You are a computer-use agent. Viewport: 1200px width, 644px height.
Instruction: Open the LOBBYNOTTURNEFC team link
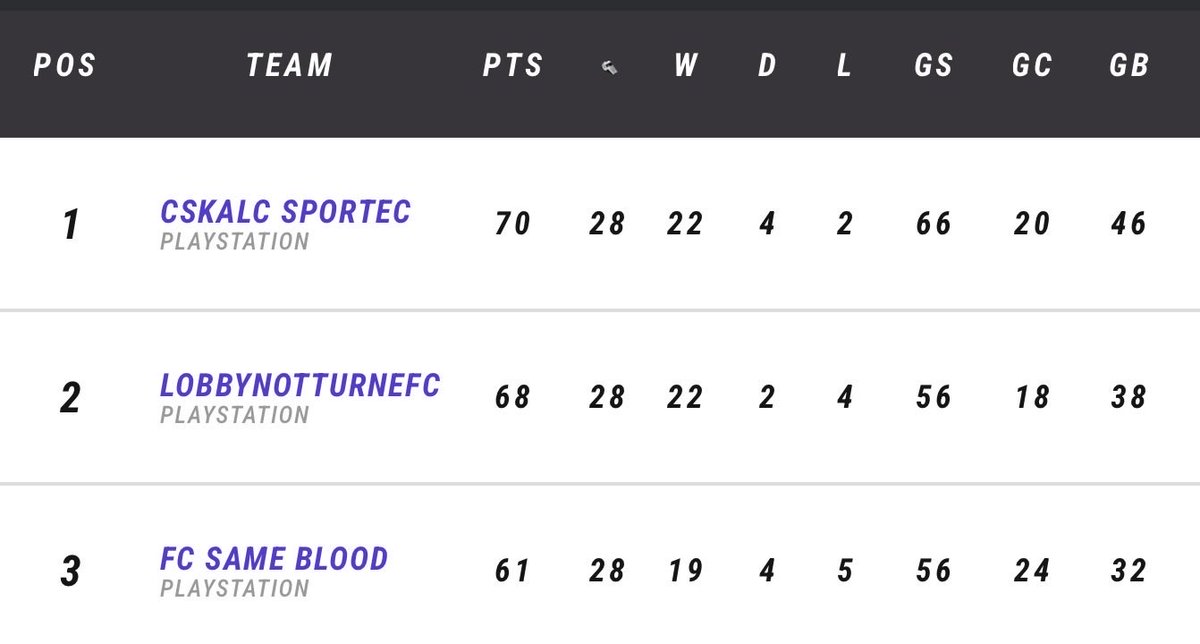(300, 385)
